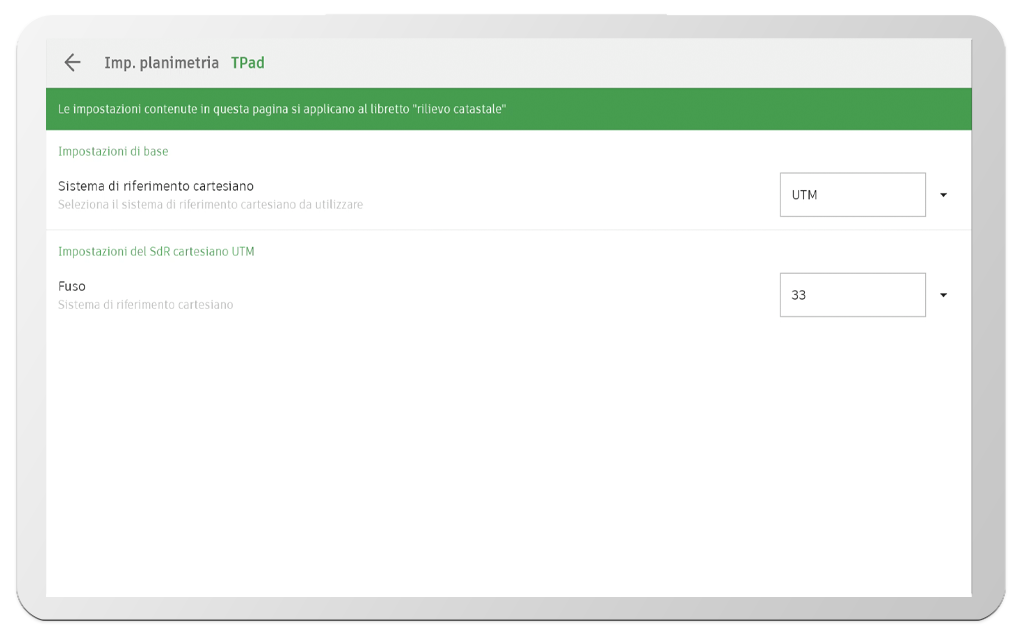Click the arrow icon left of Imp. planimetria
Image resolution: width=1024 pixels, height=639 pixels.
pos(71,62)
